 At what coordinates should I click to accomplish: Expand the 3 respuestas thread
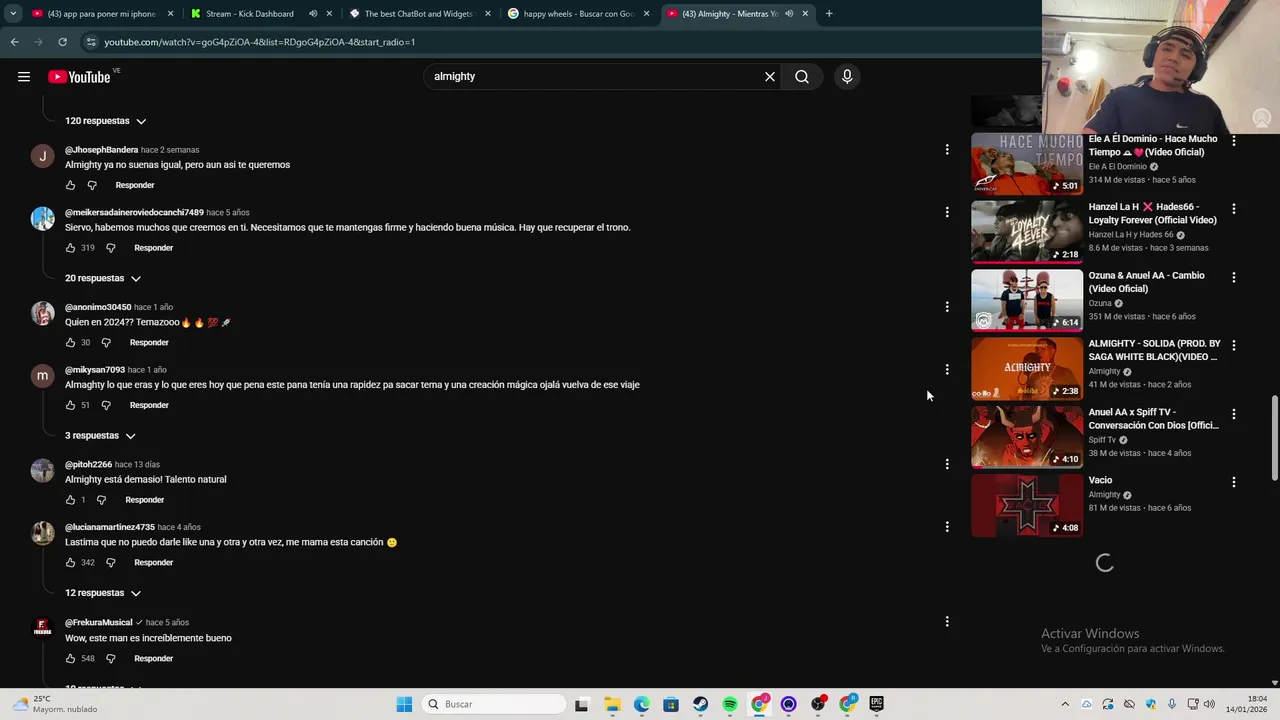100,436
